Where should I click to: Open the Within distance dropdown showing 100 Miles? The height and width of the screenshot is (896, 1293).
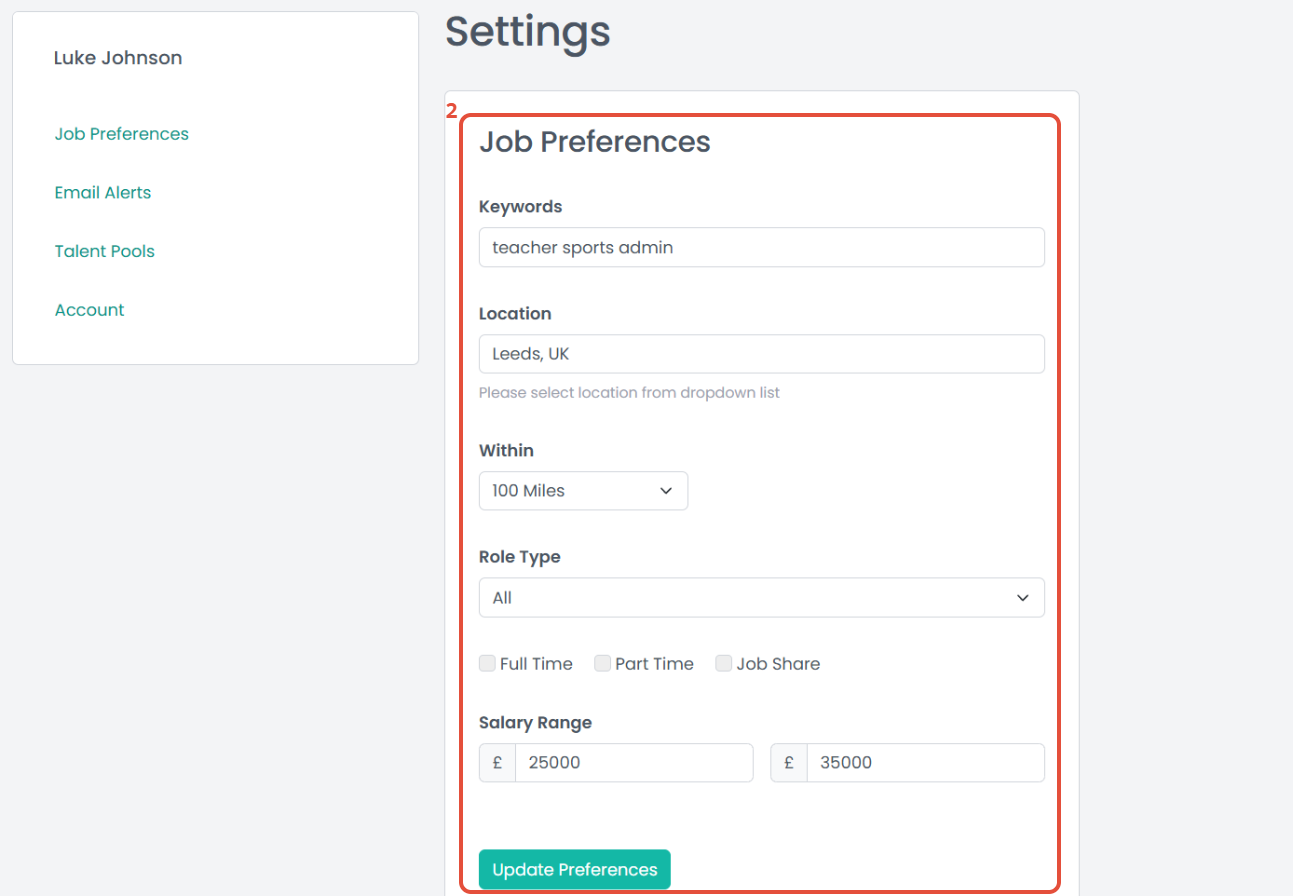[x=583, y=491]
